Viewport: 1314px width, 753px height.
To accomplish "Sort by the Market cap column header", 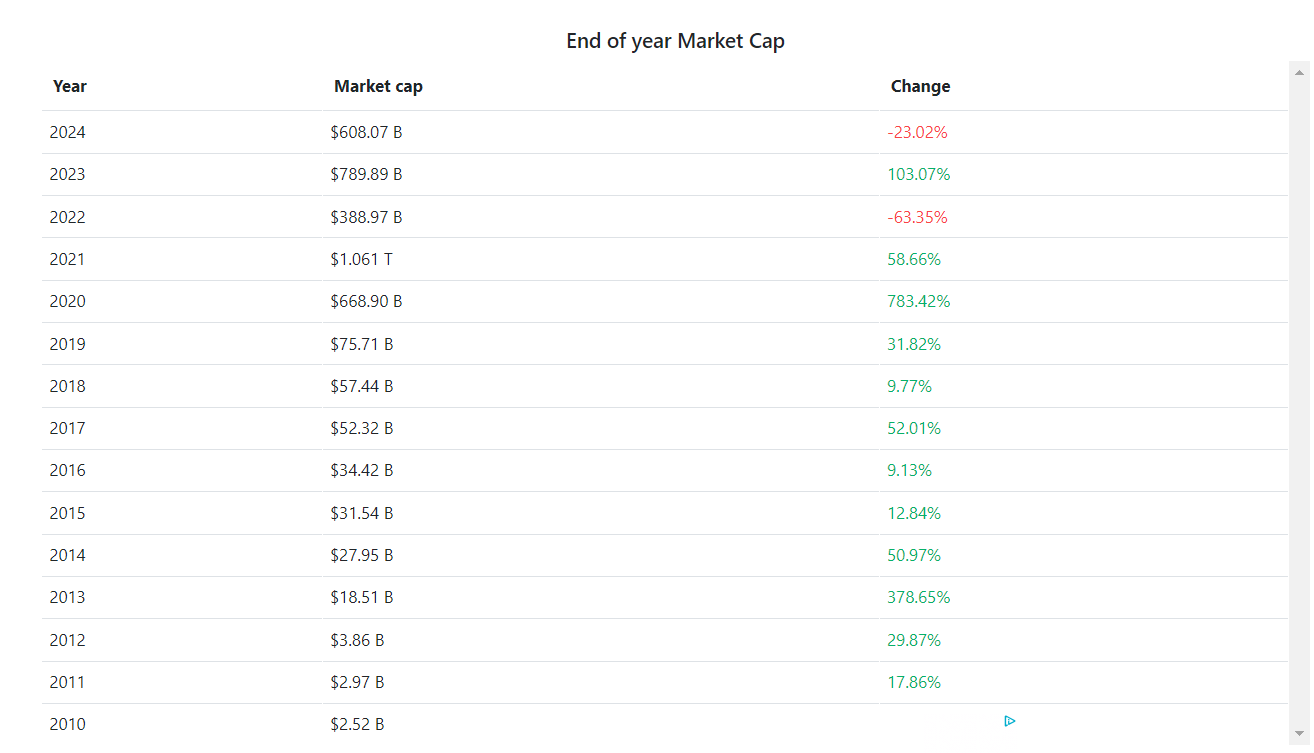I will coord(378,86).
